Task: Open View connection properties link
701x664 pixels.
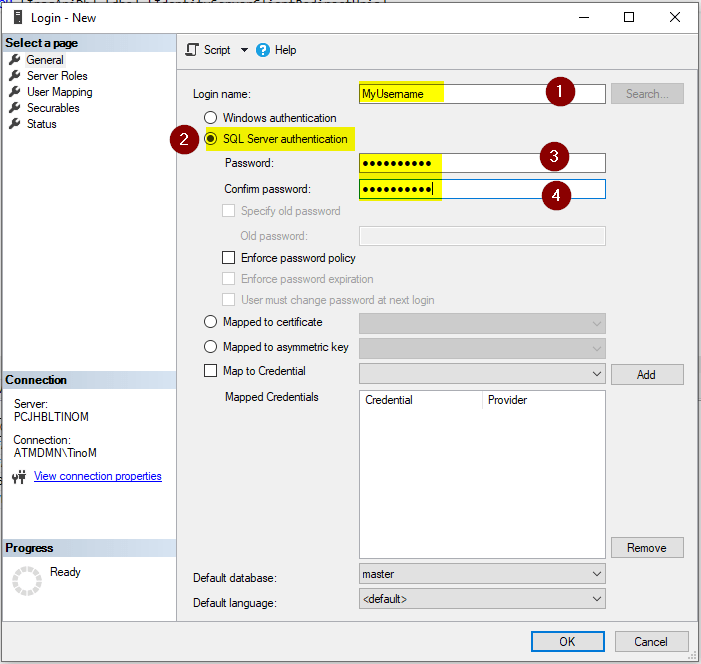Action: click(x=97, y=476)
